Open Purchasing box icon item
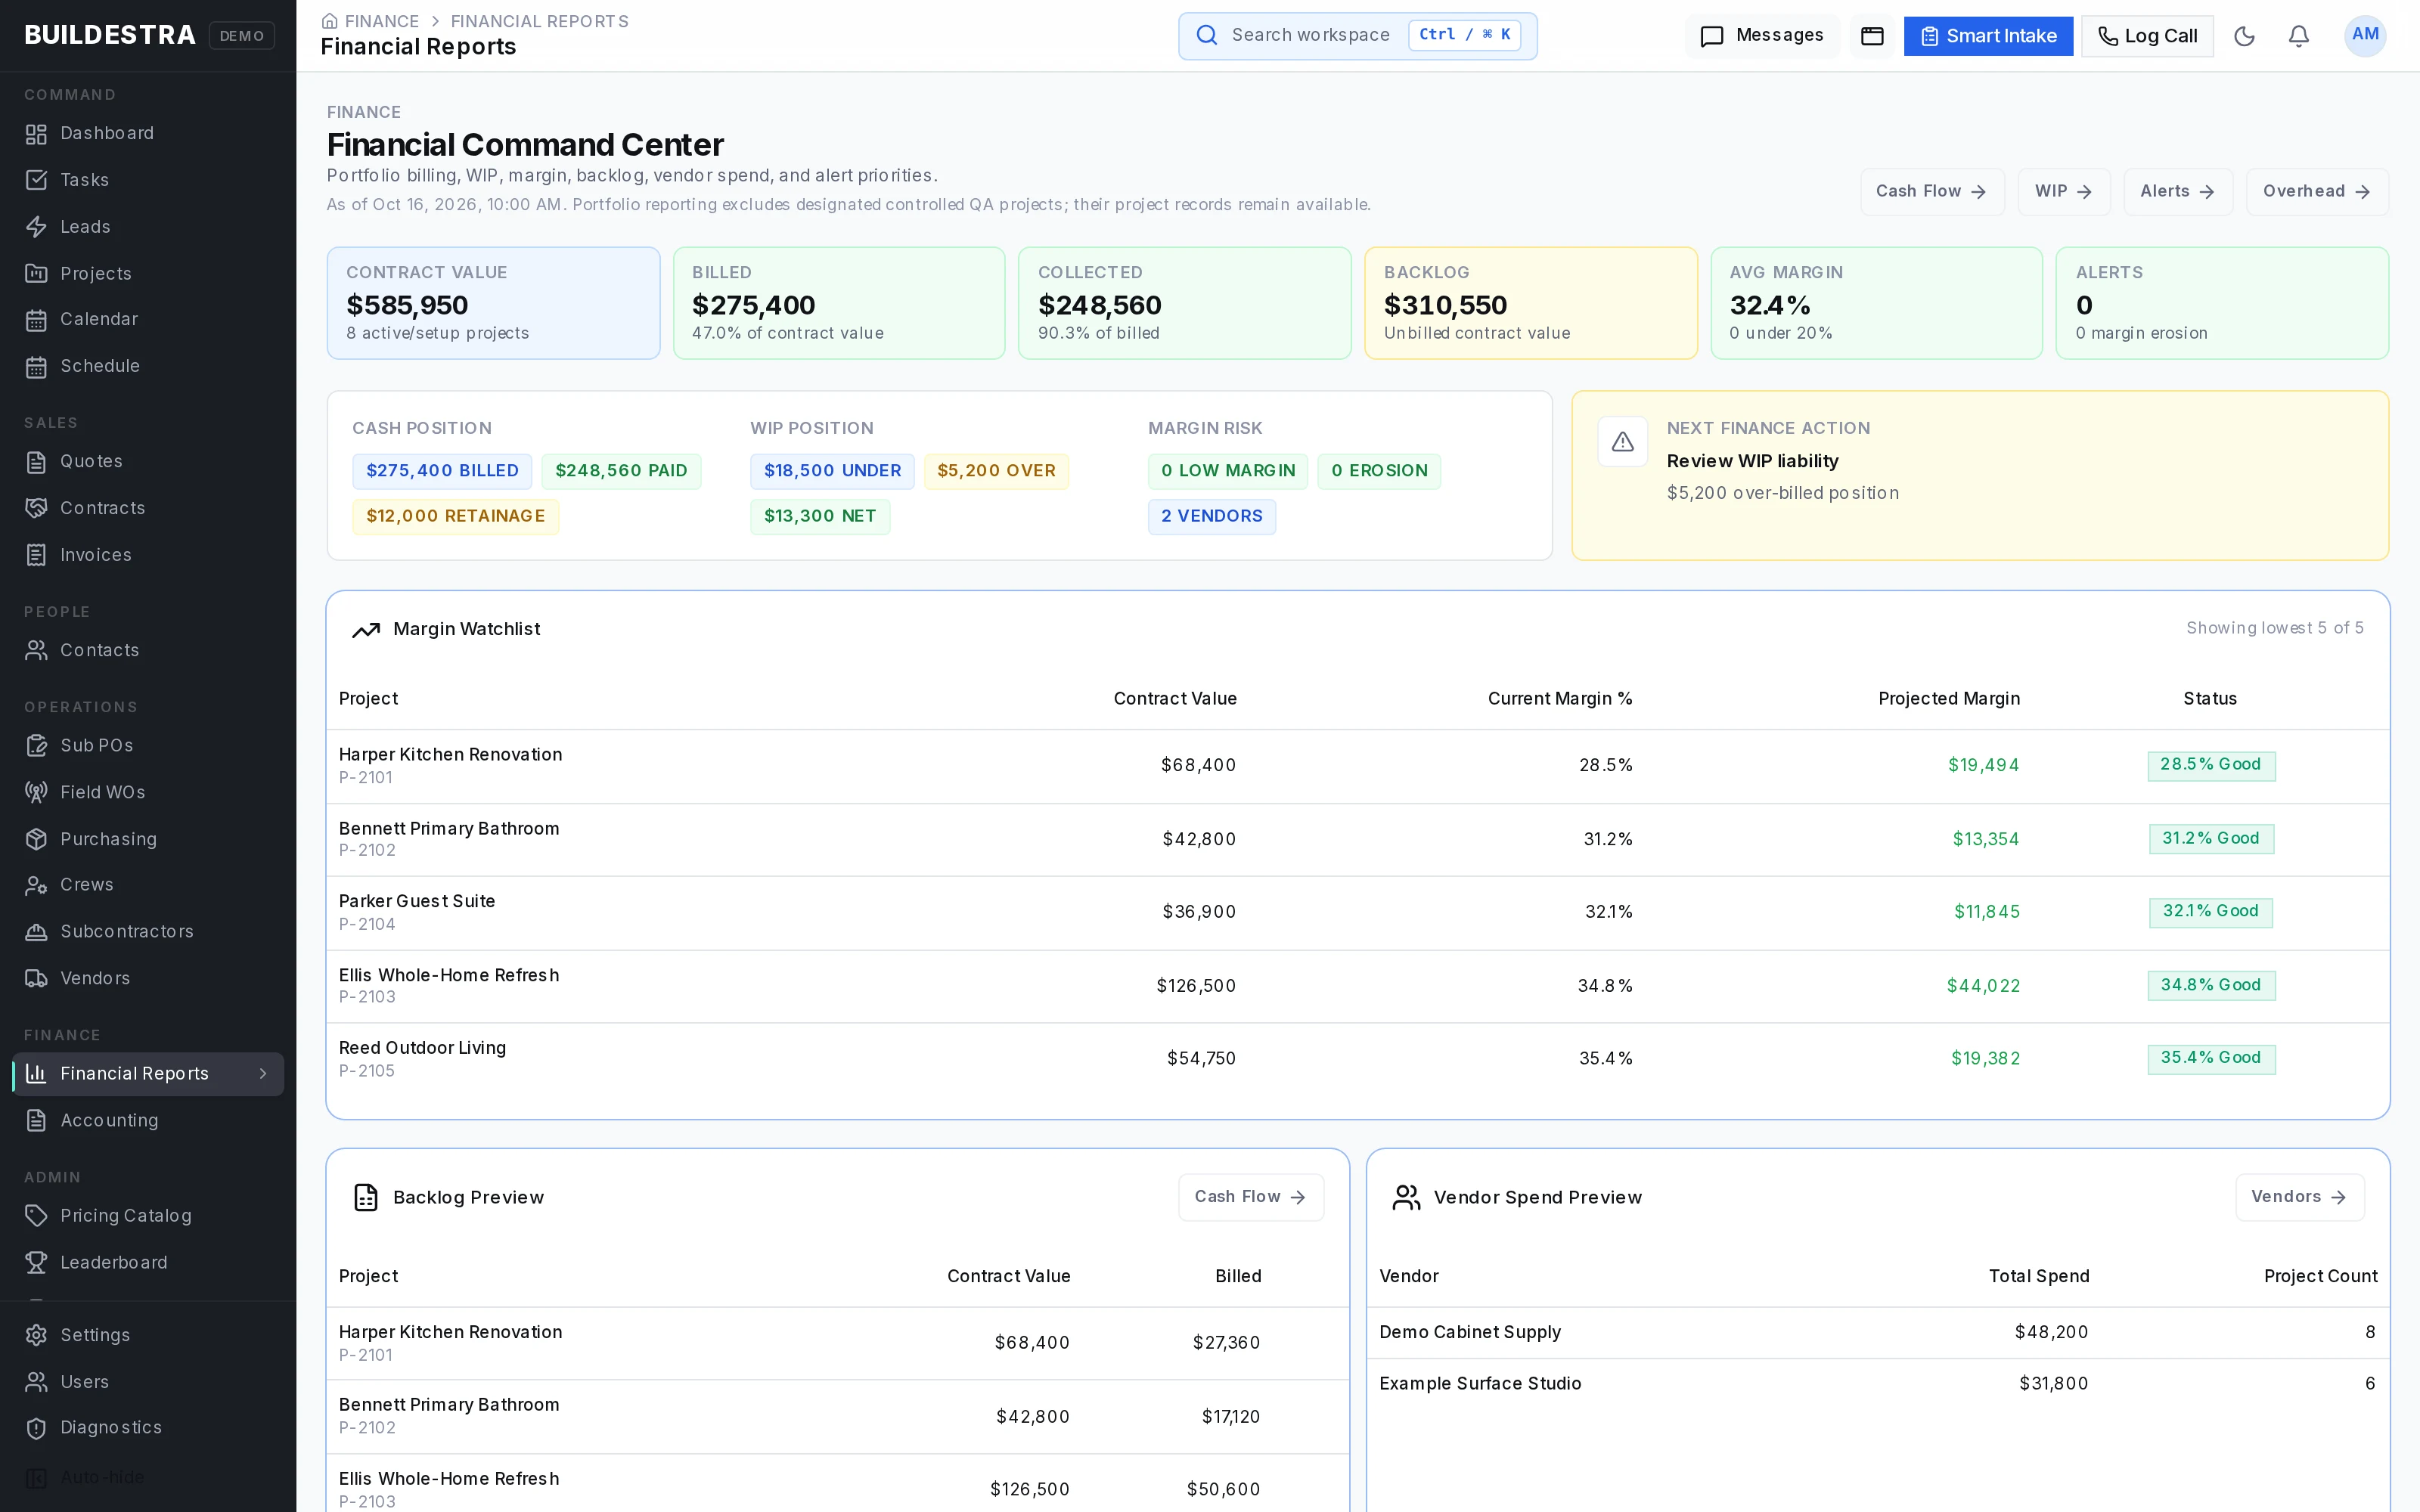The width and height of the screenshot is (2420, 1512). pyautogui.click(x=148, y=839)
